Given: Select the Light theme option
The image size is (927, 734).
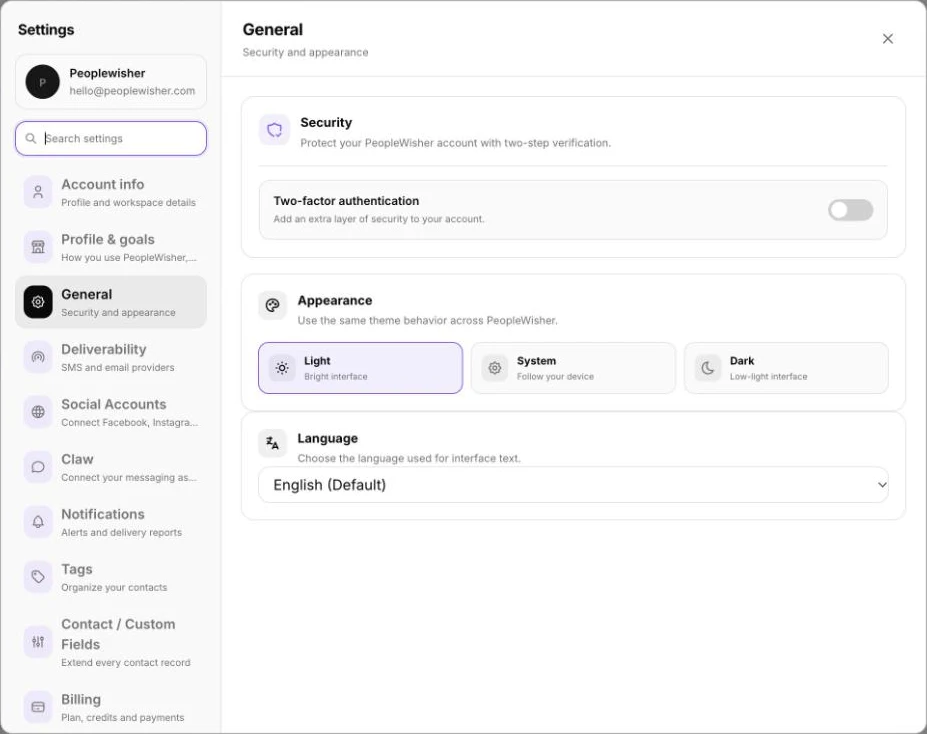Looking at the screenshot, I should coord(360,368).
